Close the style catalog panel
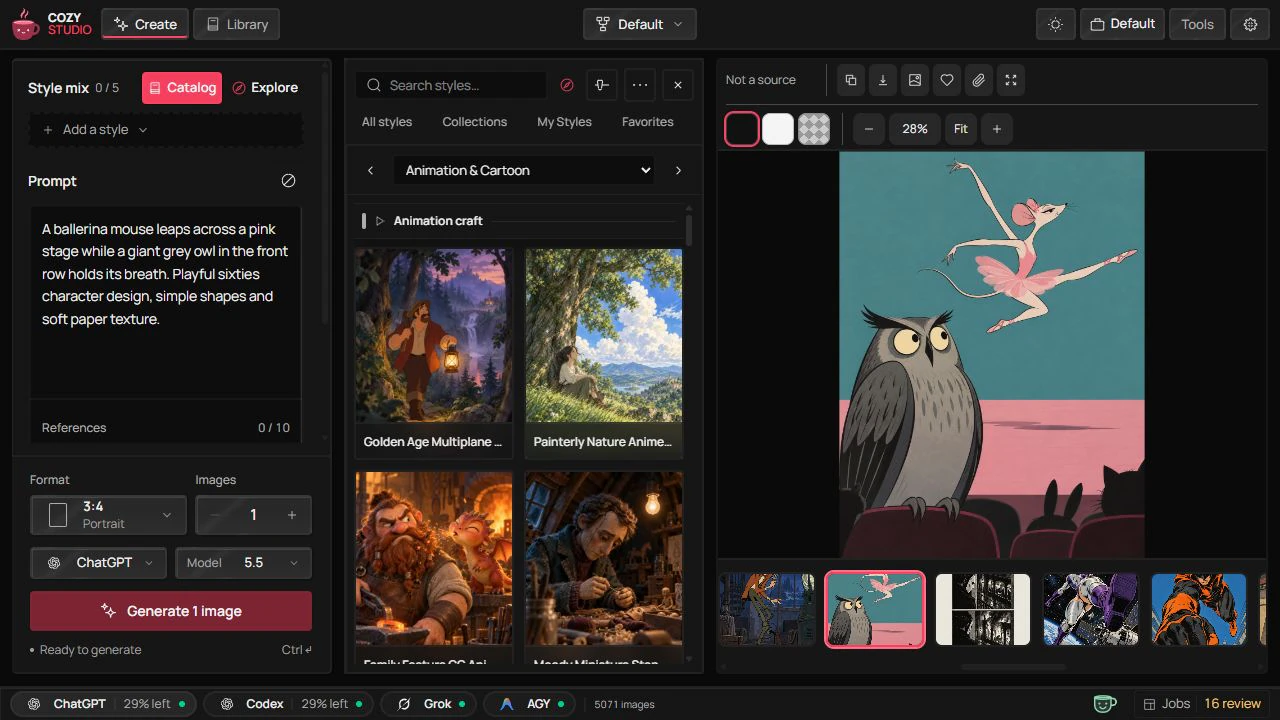Viewport: 1280px width, 720px height. pos(678,85)
